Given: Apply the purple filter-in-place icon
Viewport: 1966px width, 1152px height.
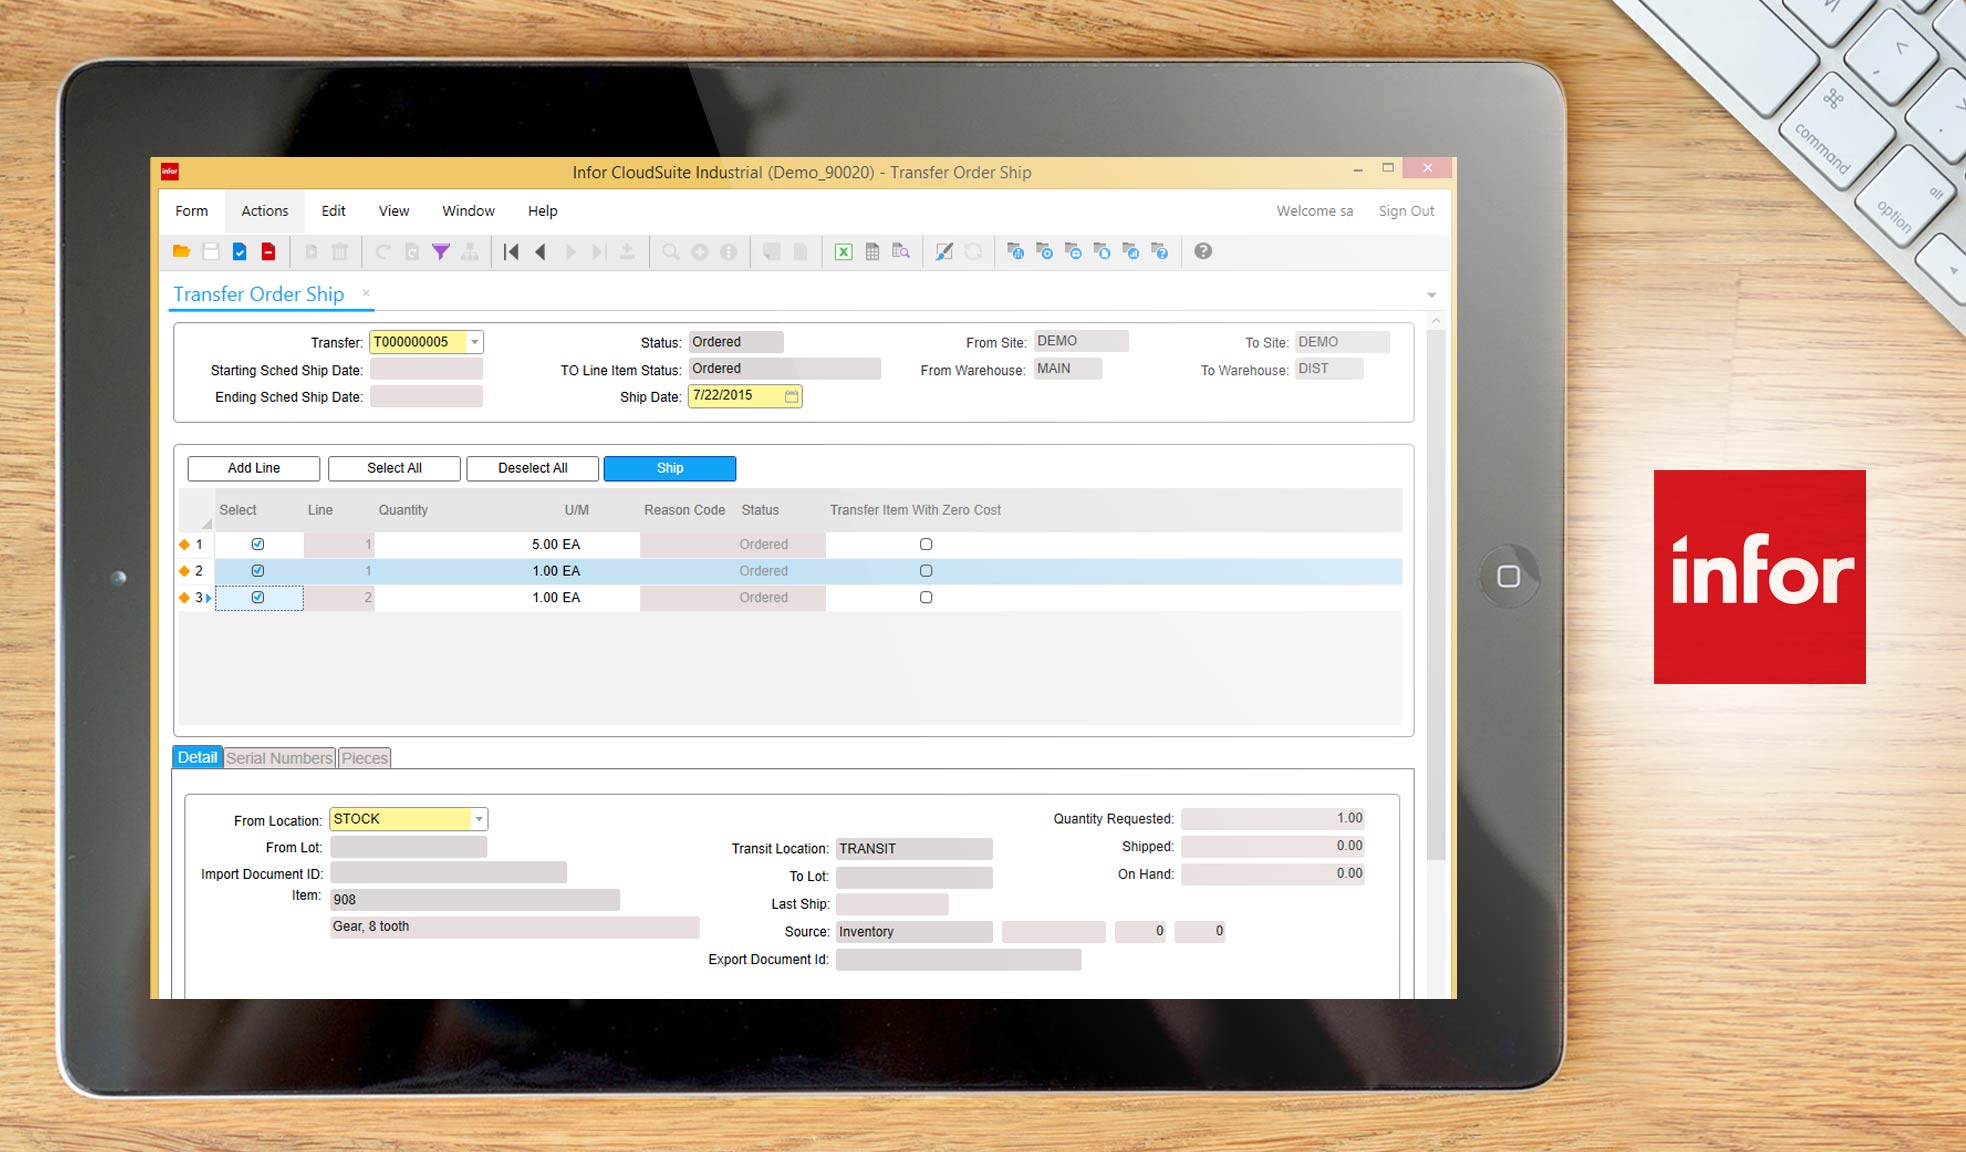Looking at the screenshot, I should pos(440,251).
